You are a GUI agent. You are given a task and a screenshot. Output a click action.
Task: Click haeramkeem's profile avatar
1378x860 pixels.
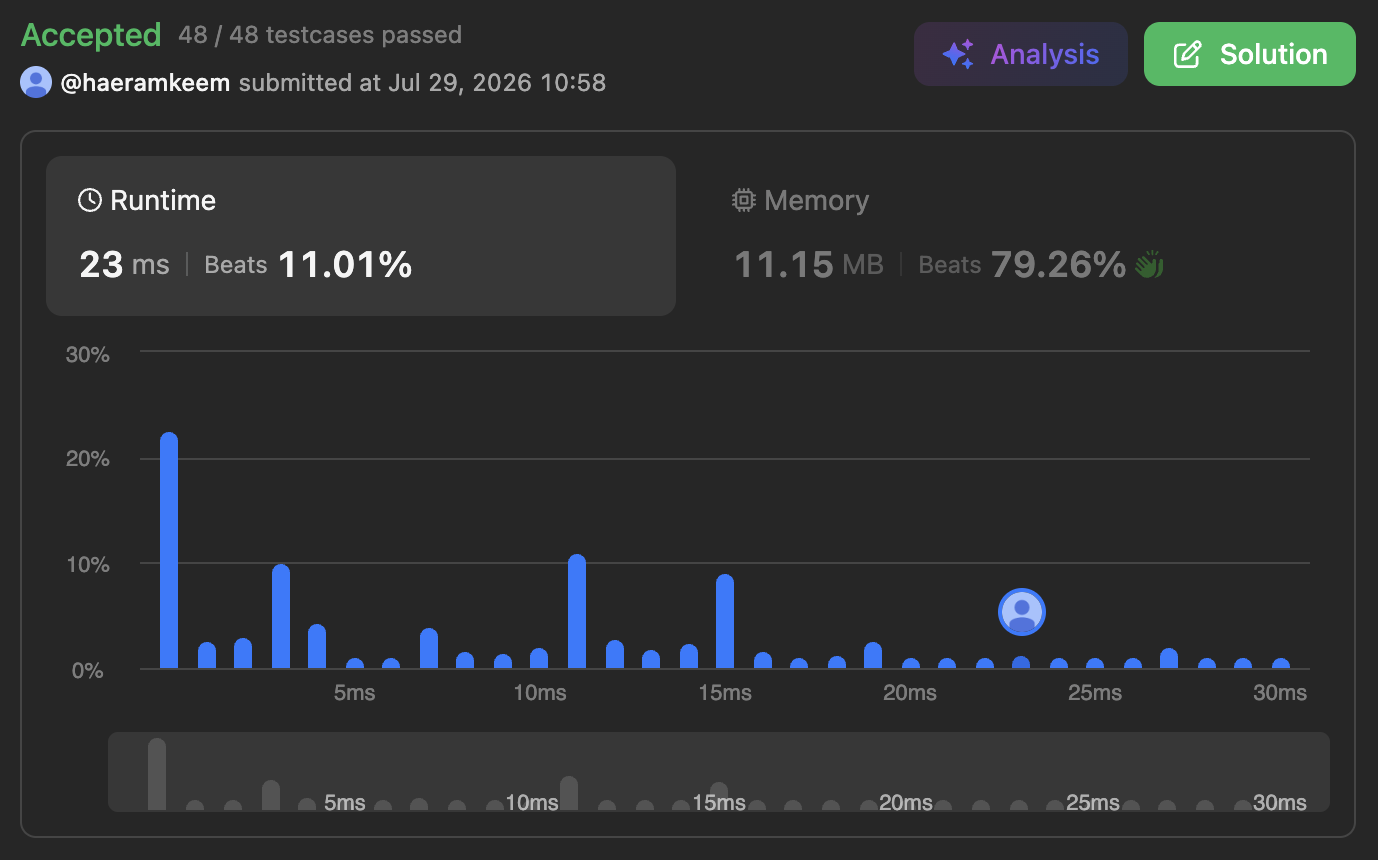tap(36, 82)
